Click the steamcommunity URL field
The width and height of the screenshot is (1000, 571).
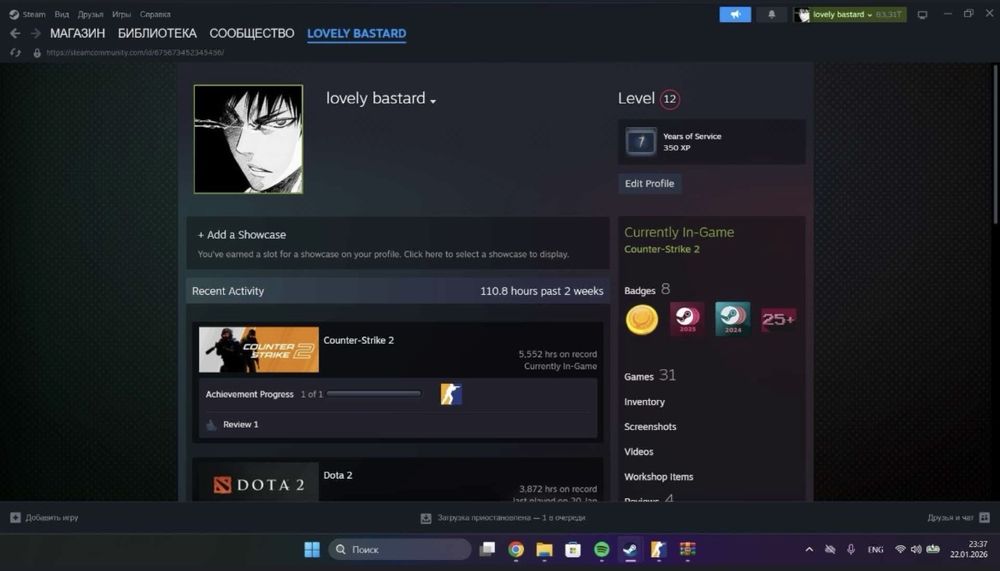click(x=135, y=52)
